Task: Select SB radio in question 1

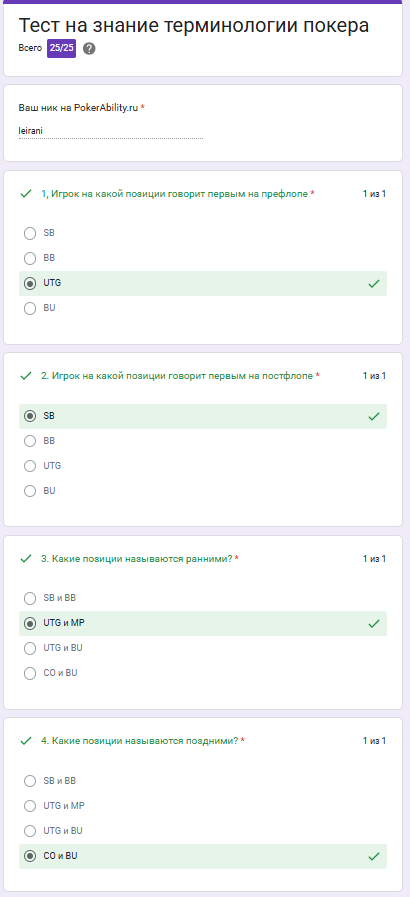Action: [x=30, y=233]
